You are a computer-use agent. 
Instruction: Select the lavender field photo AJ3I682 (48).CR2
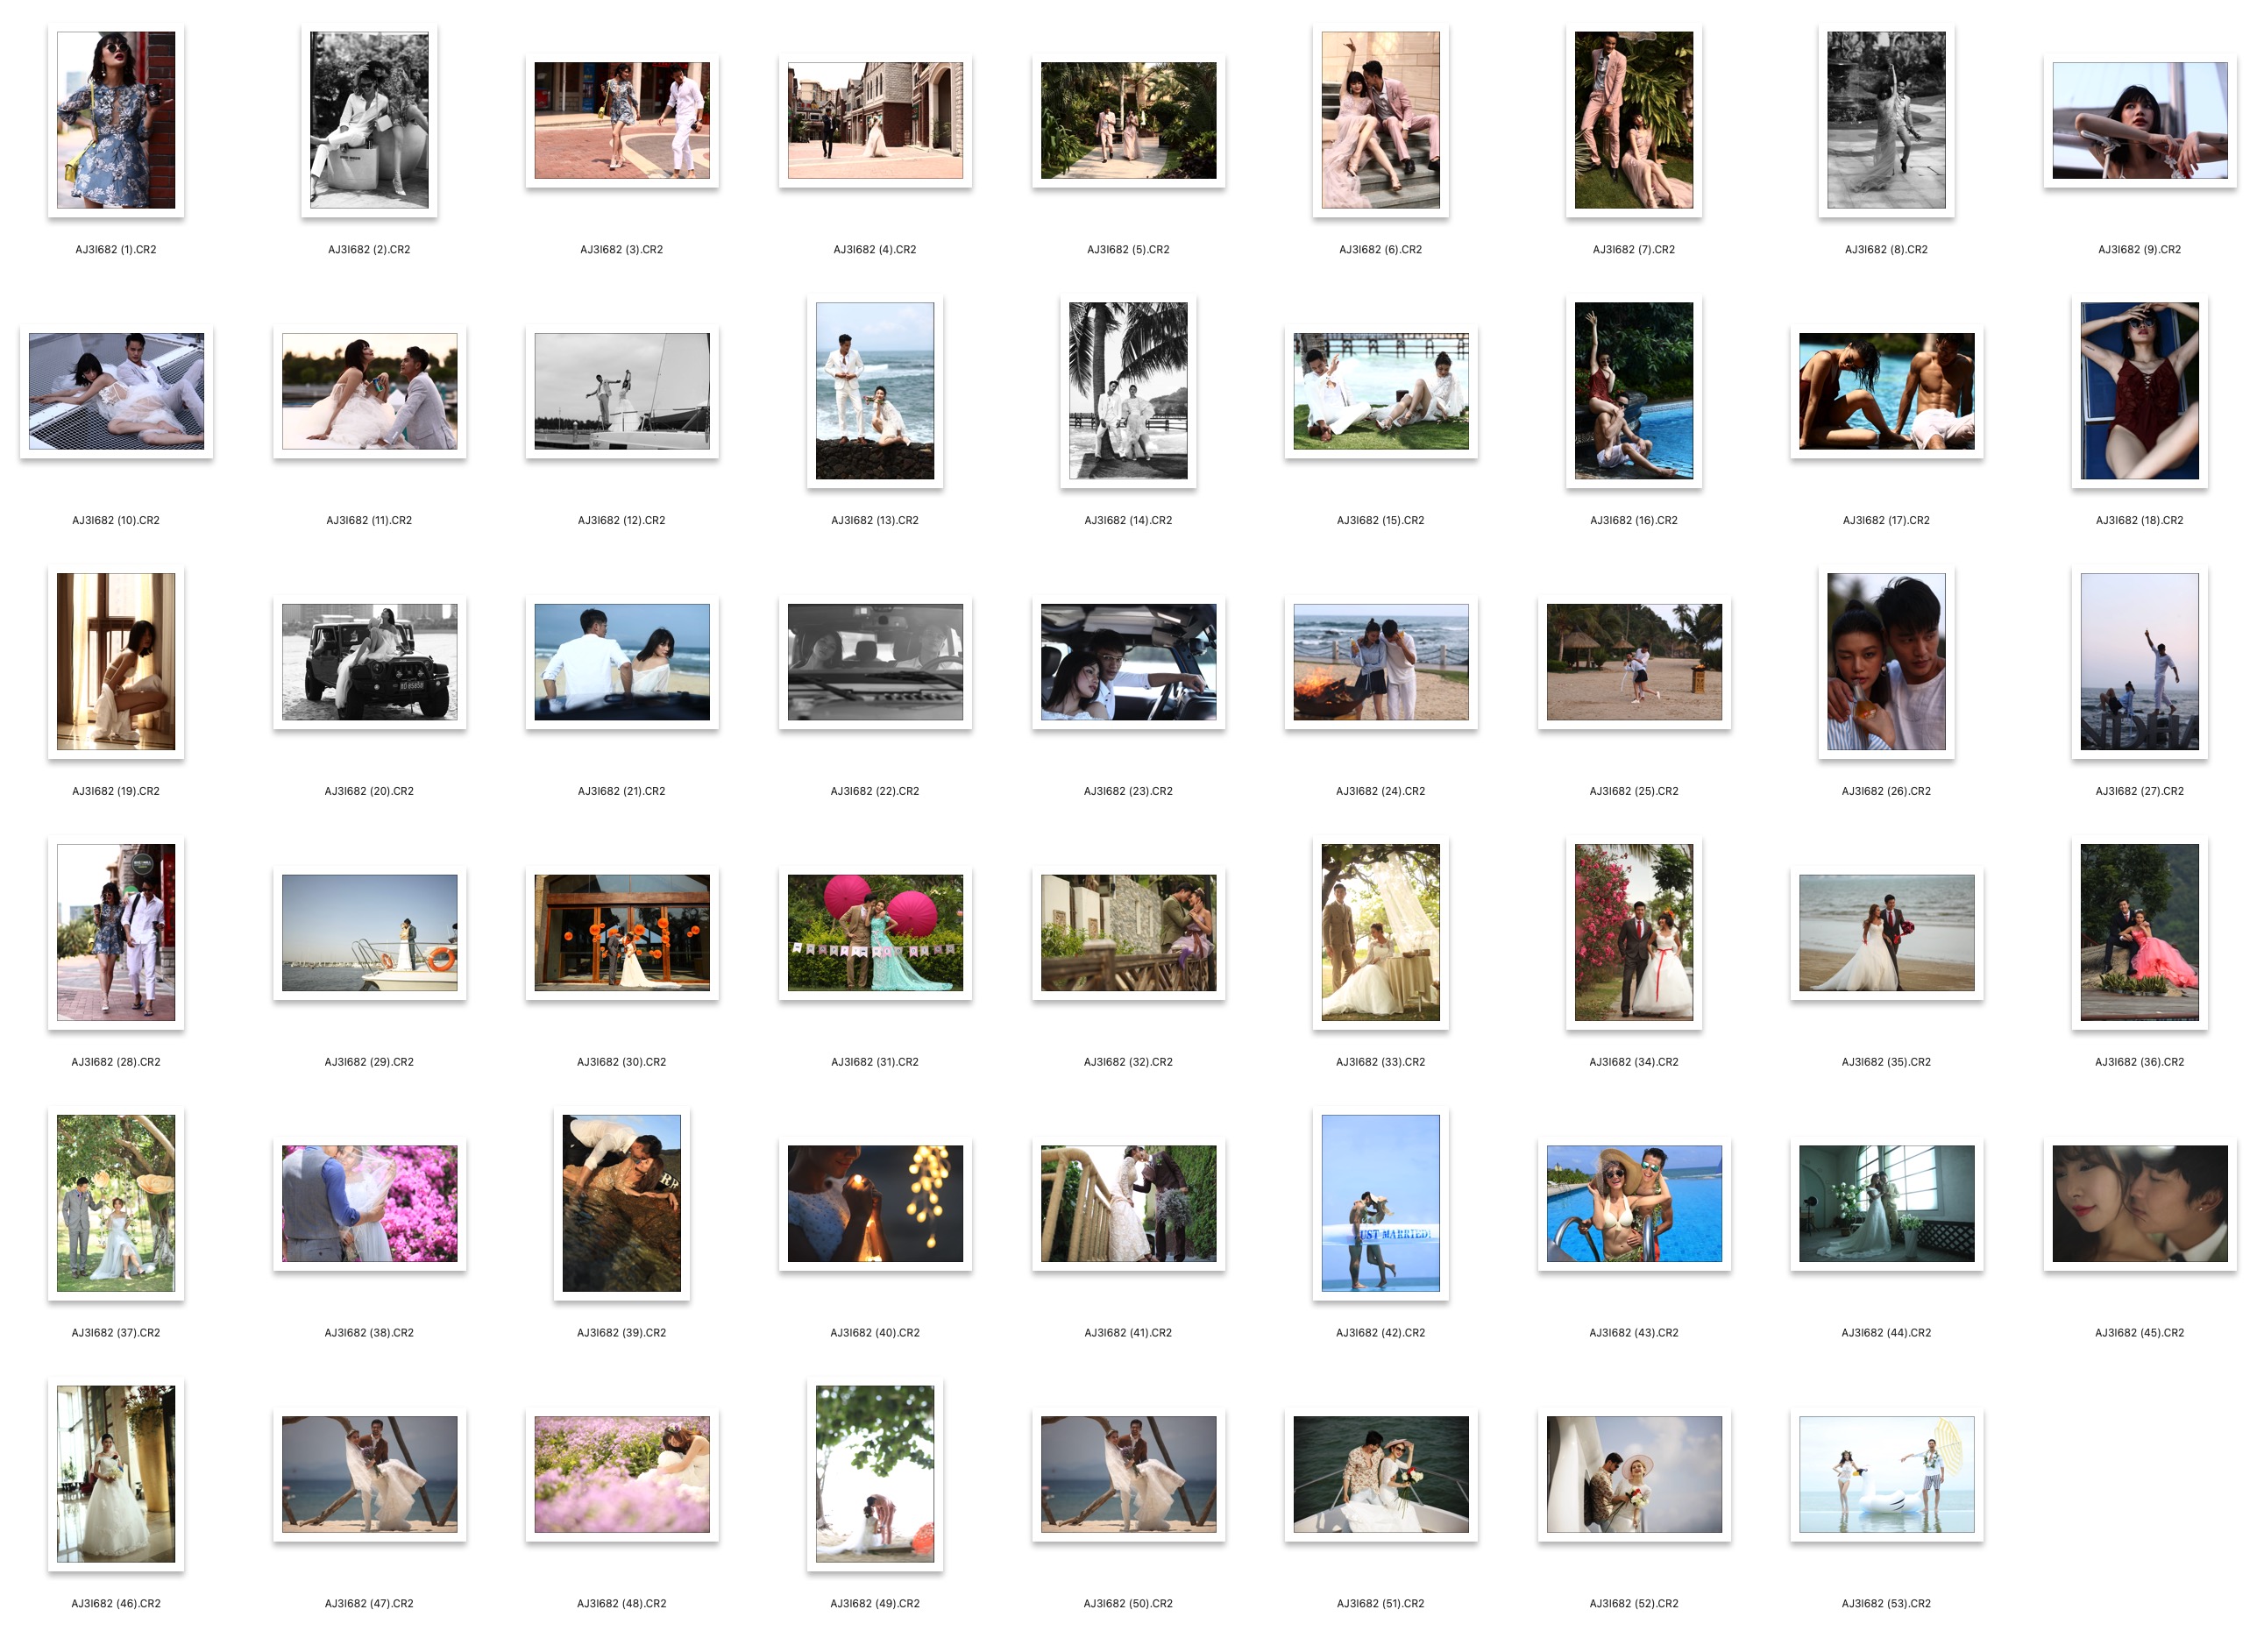click(x=621, y=1474)
